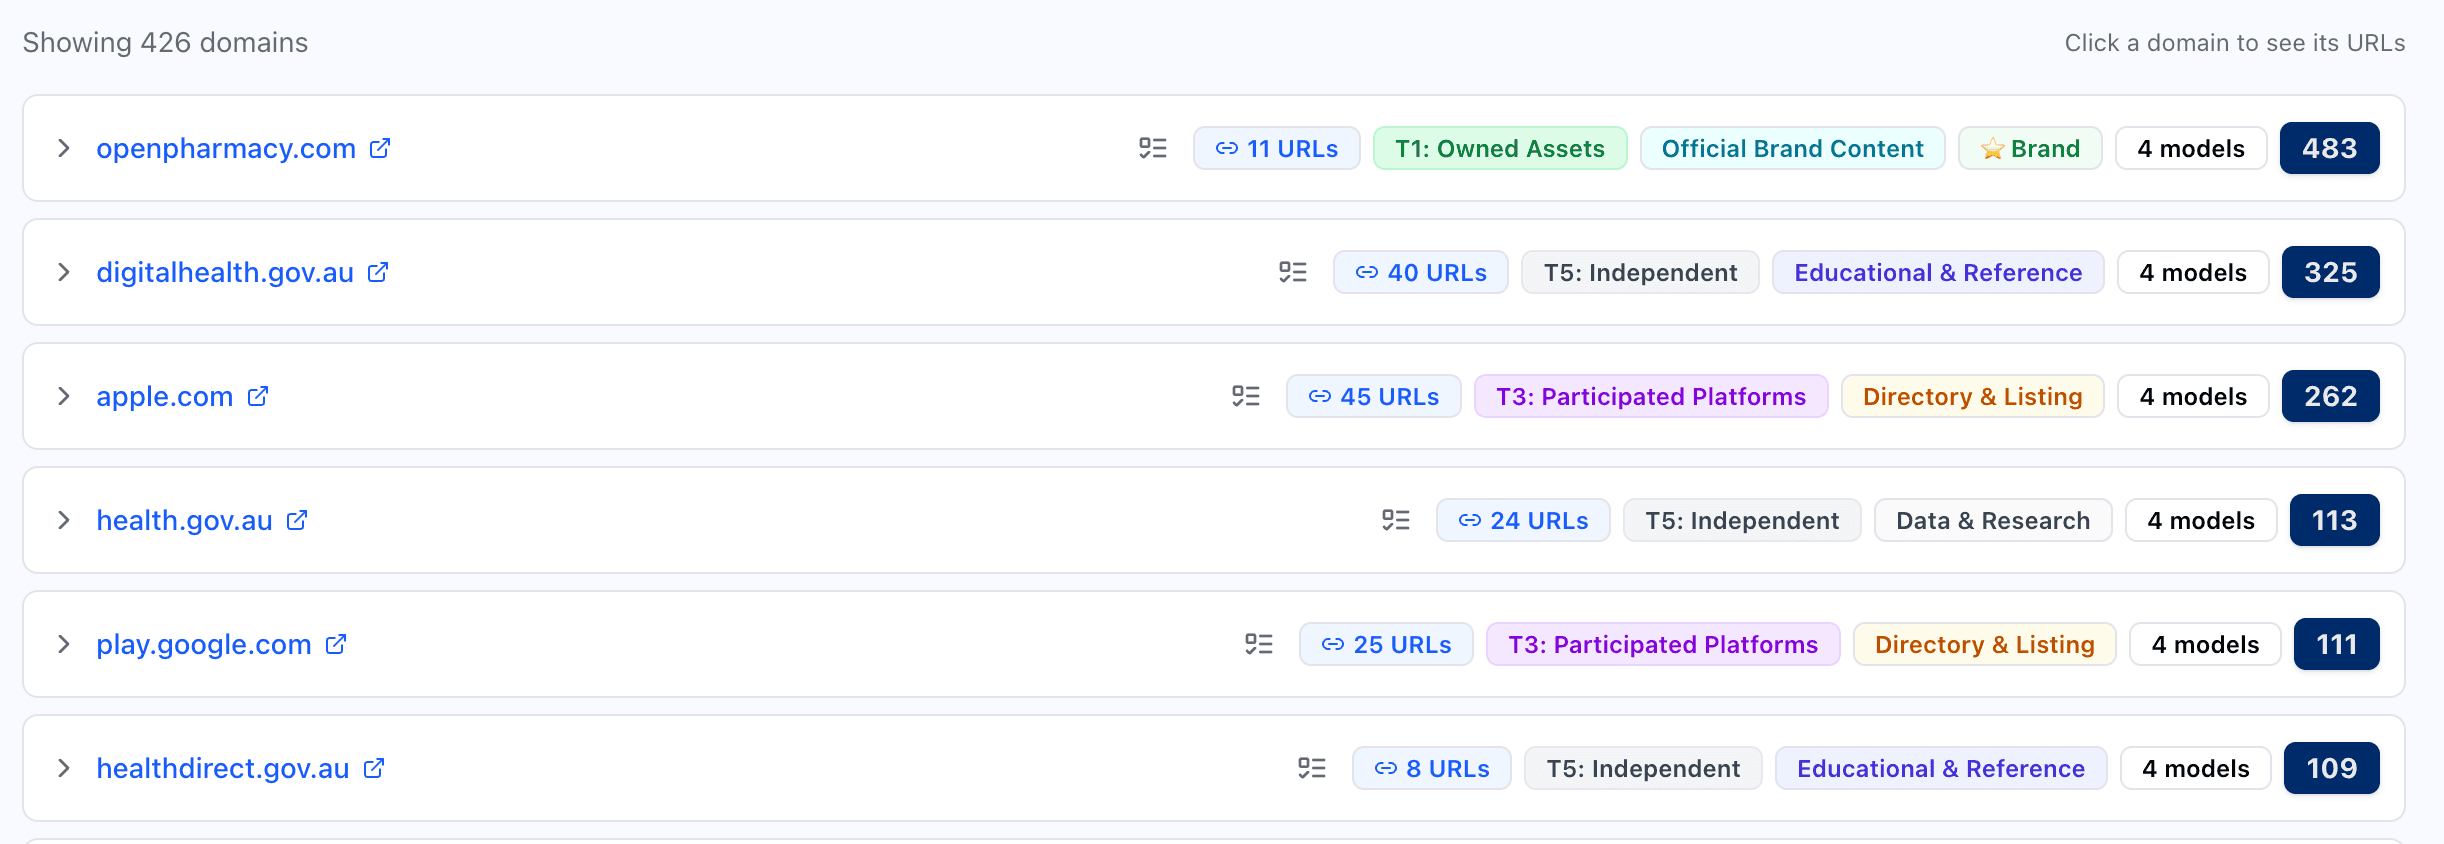Image resolution: width=2444 pixels, height=844 pixels.
Task: Click the checklist icon in openpharmacy.com row
Action: (1153, 148)
